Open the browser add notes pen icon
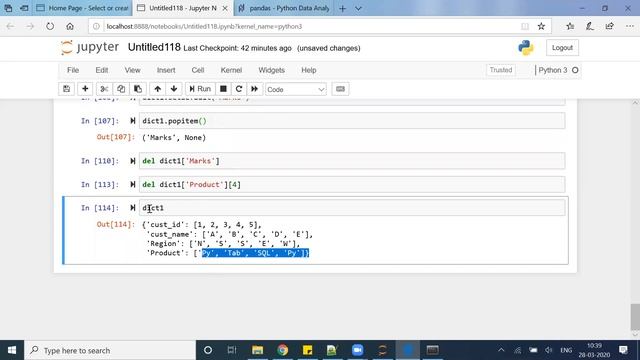 pos(590,27)
